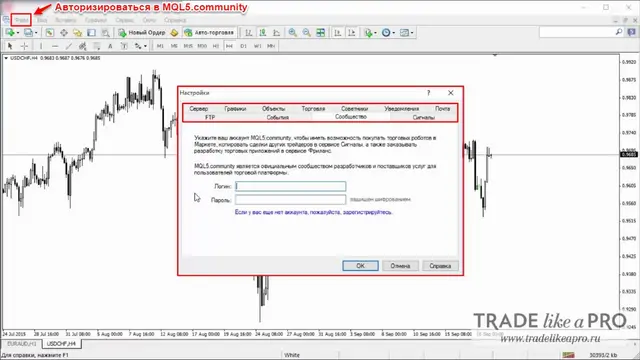Select the horizontal line drawing tool
This screenshot has width=640, height=360.
click(55, 46)
